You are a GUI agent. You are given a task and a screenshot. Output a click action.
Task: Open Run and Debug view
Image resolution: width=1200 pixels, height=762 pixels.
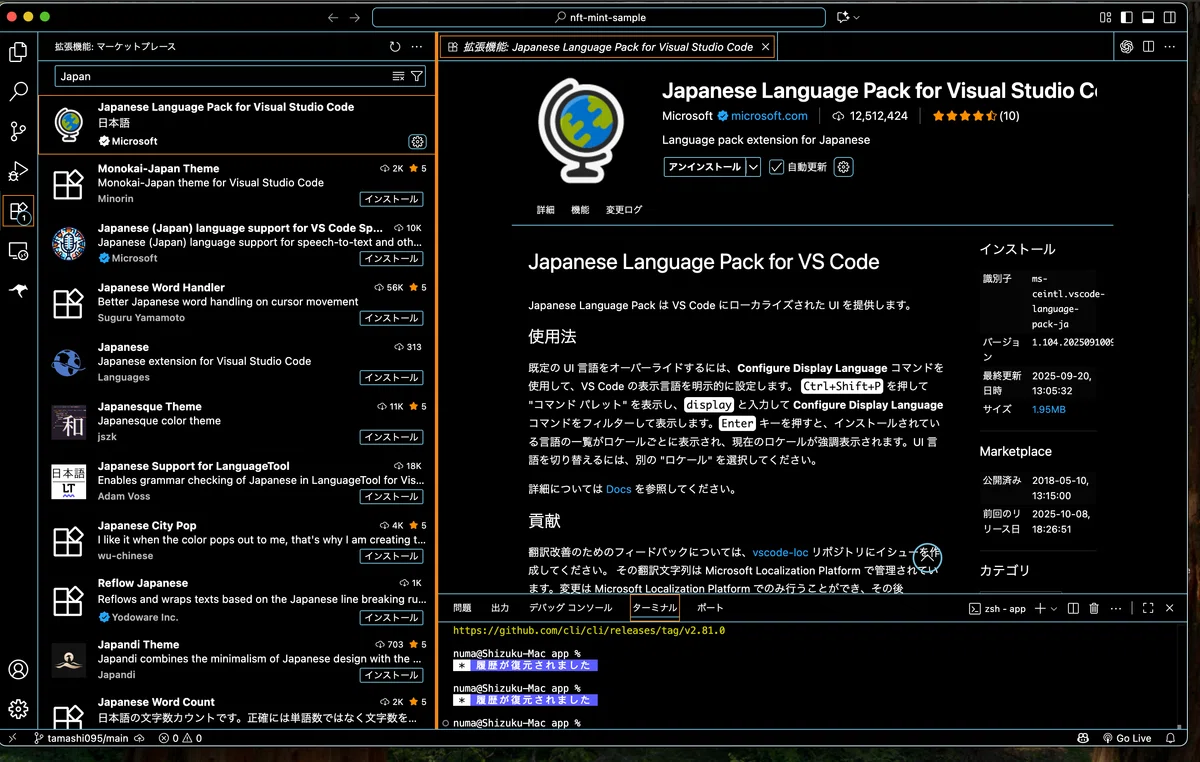point(18,171)
